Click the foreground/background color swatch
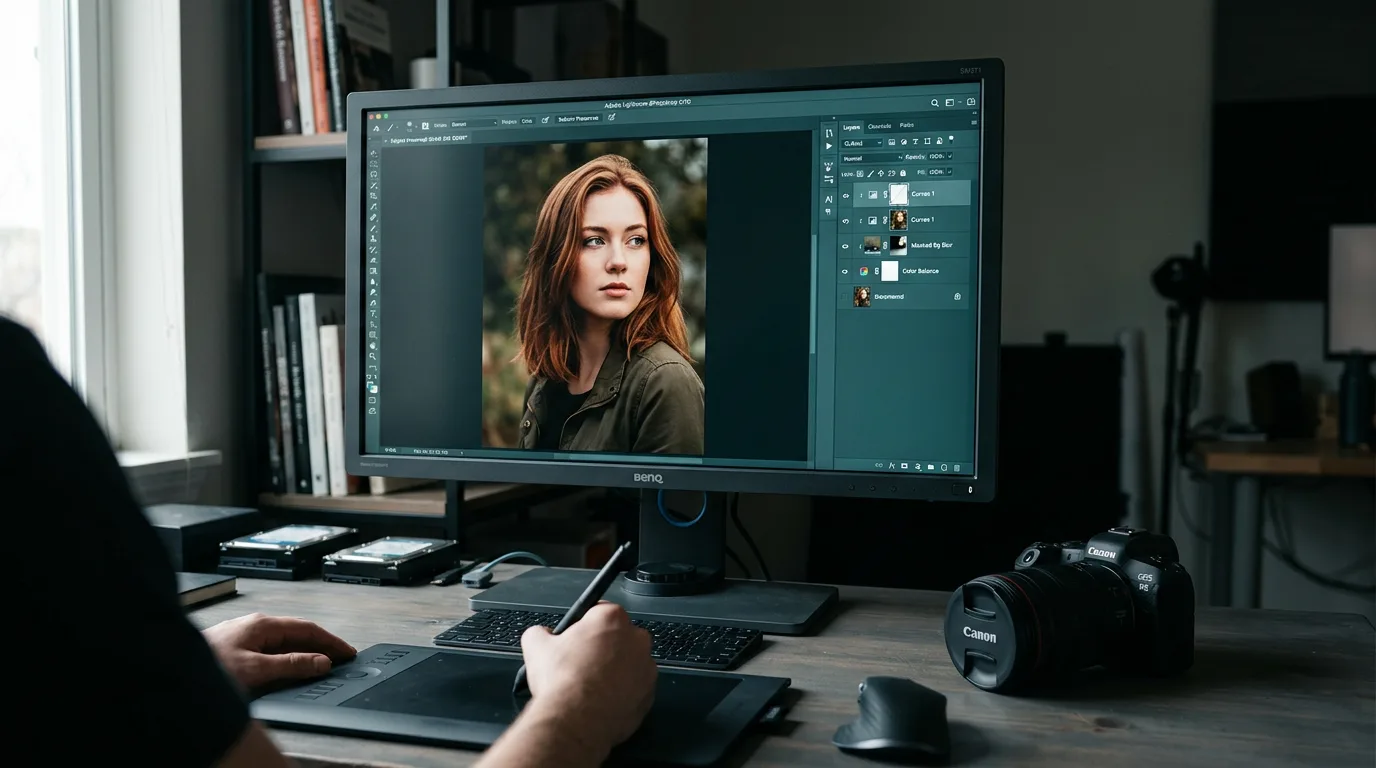Image resolution: width=1376 pixels, height=768 pixels. coord(373,387)
